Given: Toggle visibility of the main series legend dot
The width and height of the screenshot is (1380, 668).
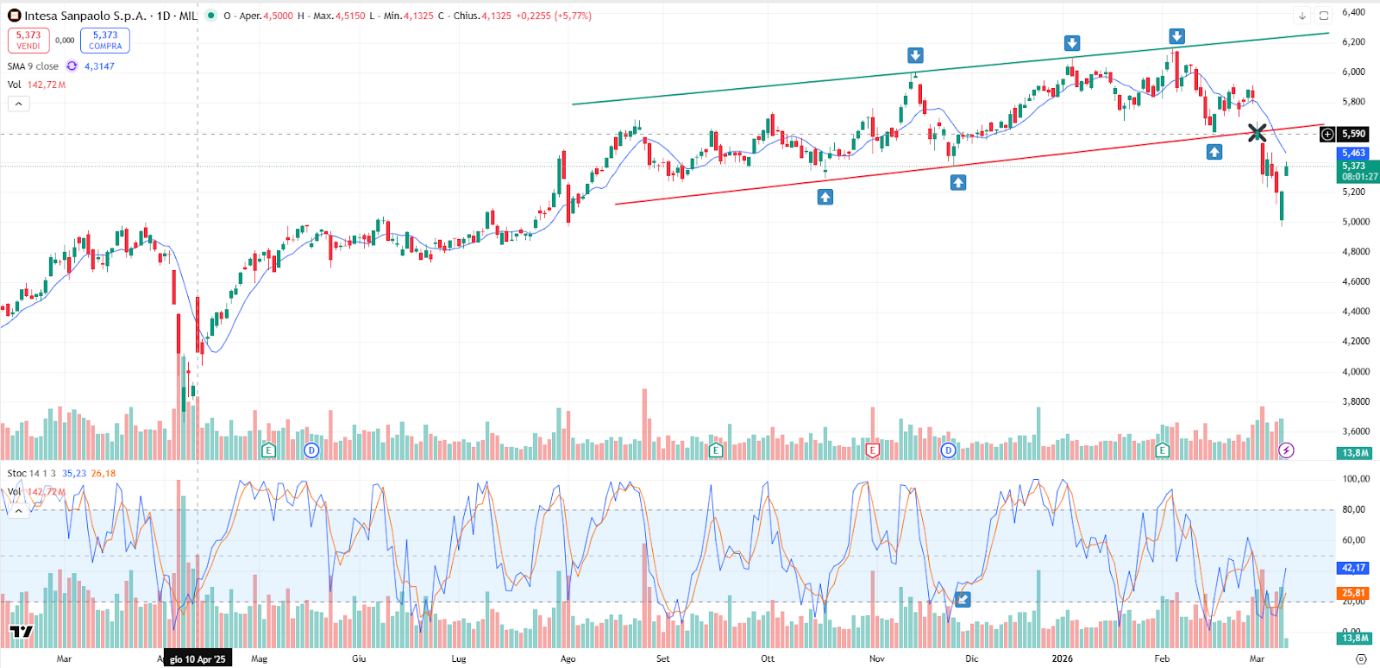Looking at the screenshot, I should 210,15.
